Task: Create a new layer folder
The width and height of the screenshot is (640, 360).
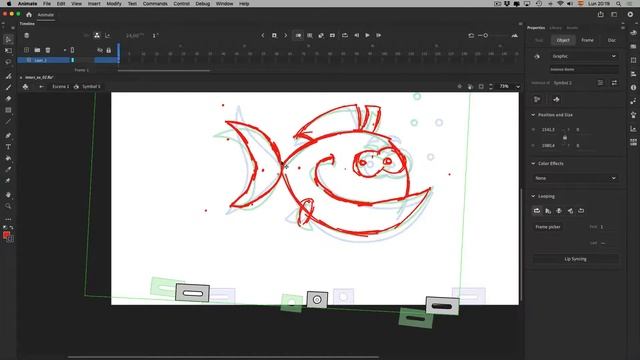Action: [37, 50]
